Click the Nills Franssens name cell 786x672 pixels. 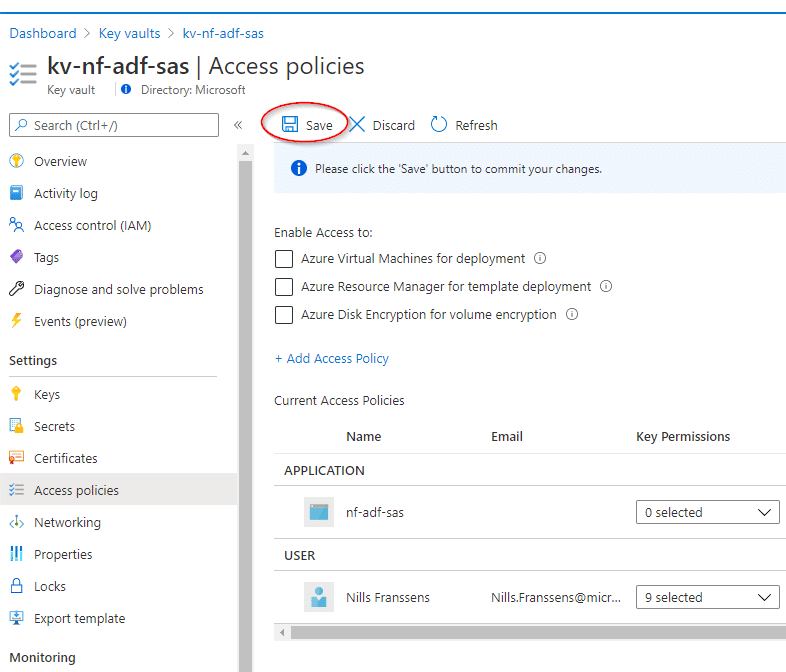387,597
